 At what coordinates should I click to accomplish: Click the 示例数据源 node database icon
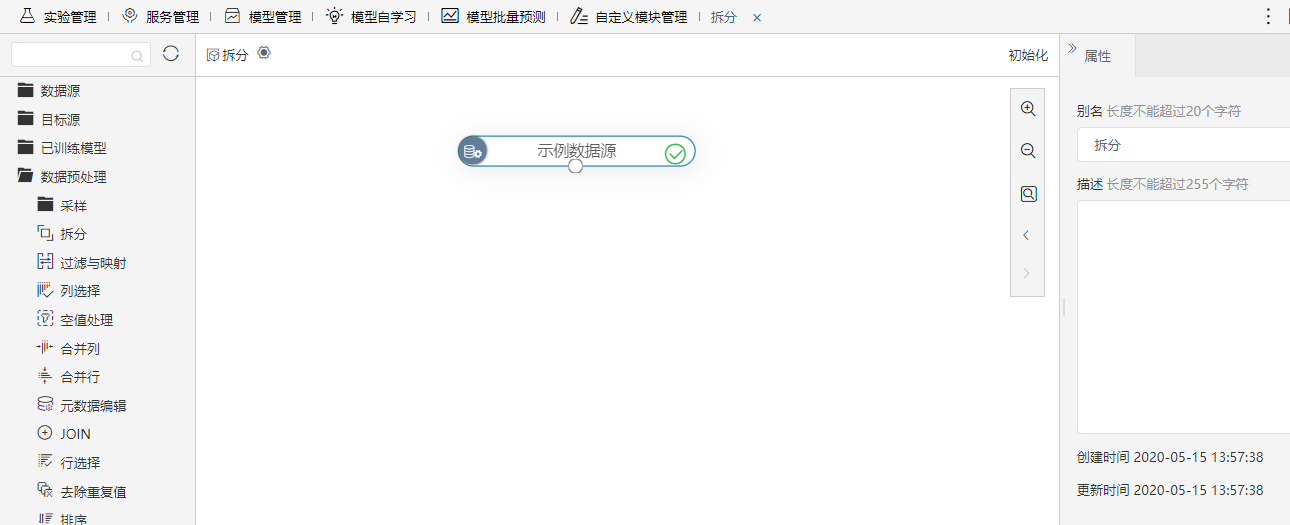[x=473, y=152]
